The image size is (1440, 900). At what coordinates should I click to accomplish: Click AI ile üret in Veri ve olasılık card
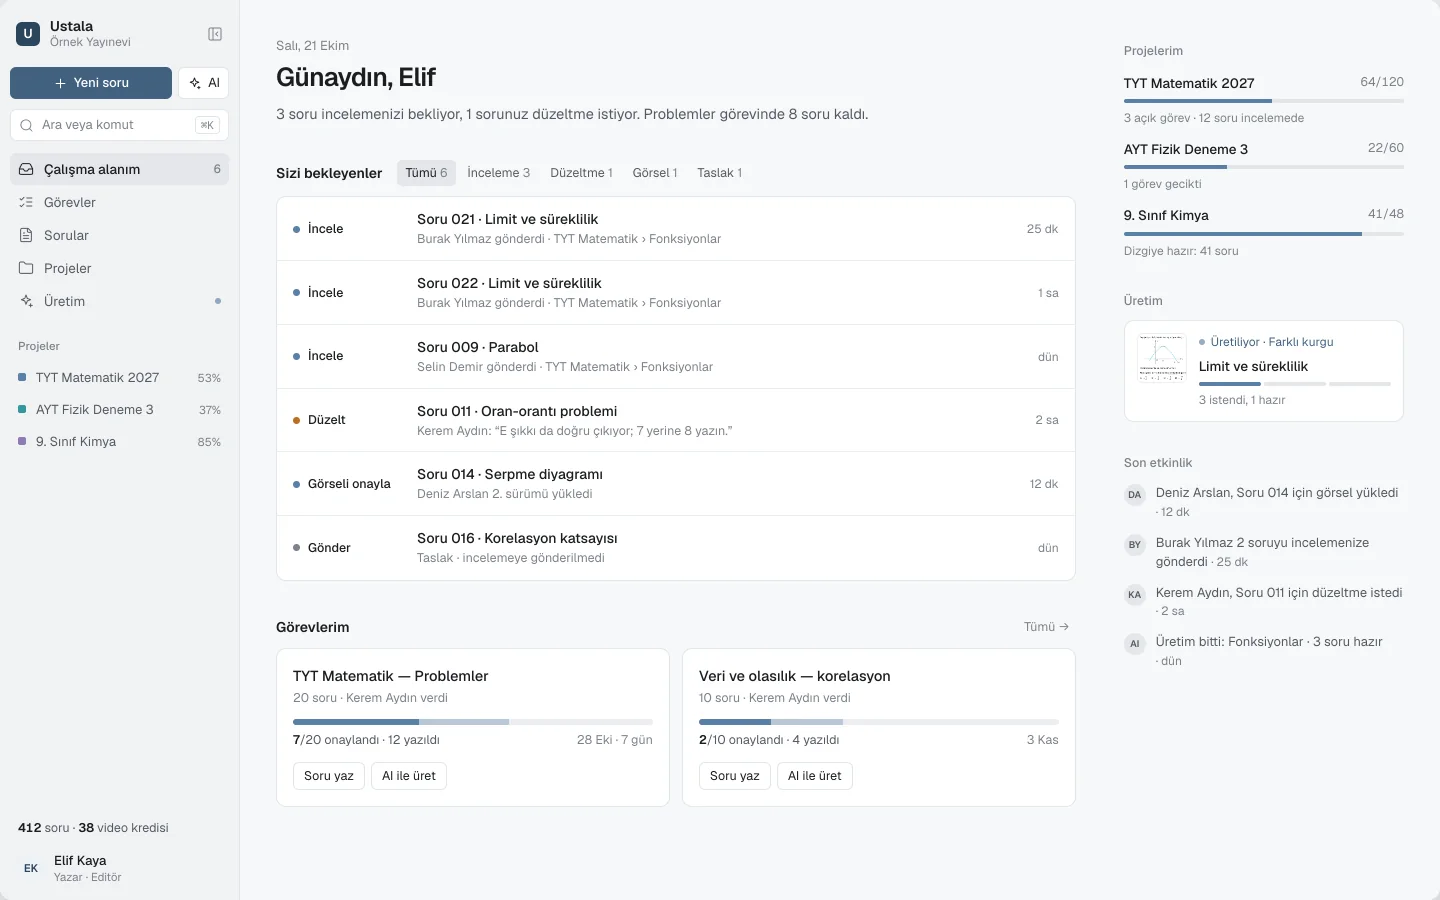(x=815, y=776)
